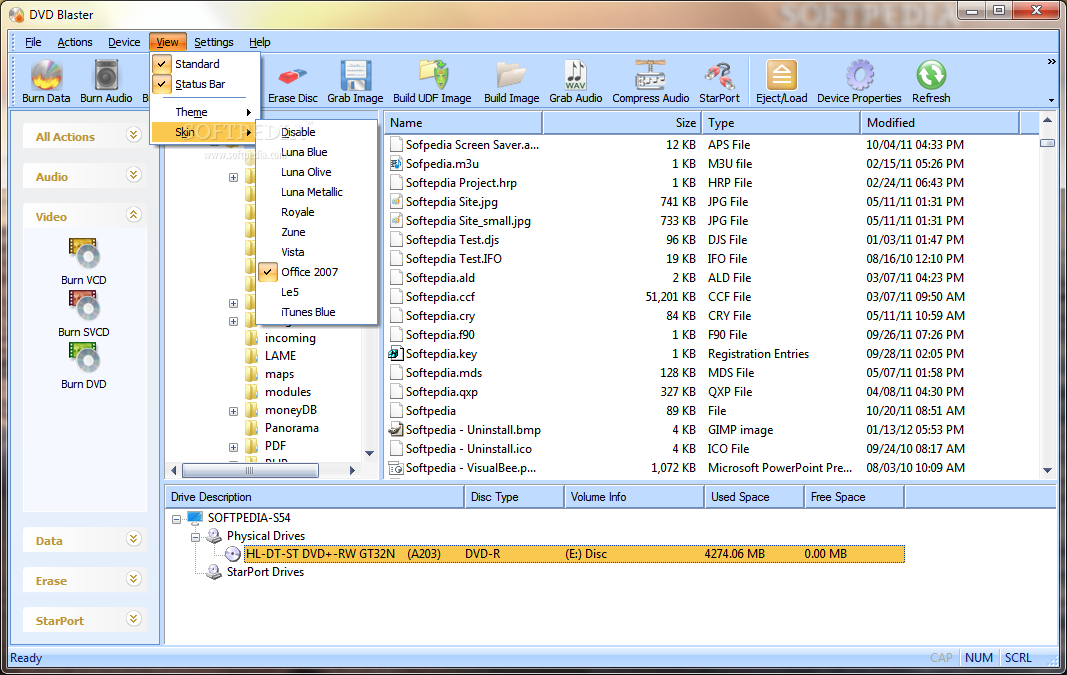Expand the moneyDB folder node
The width and height of the screenshot is (1067, 675).
point(233,411)
